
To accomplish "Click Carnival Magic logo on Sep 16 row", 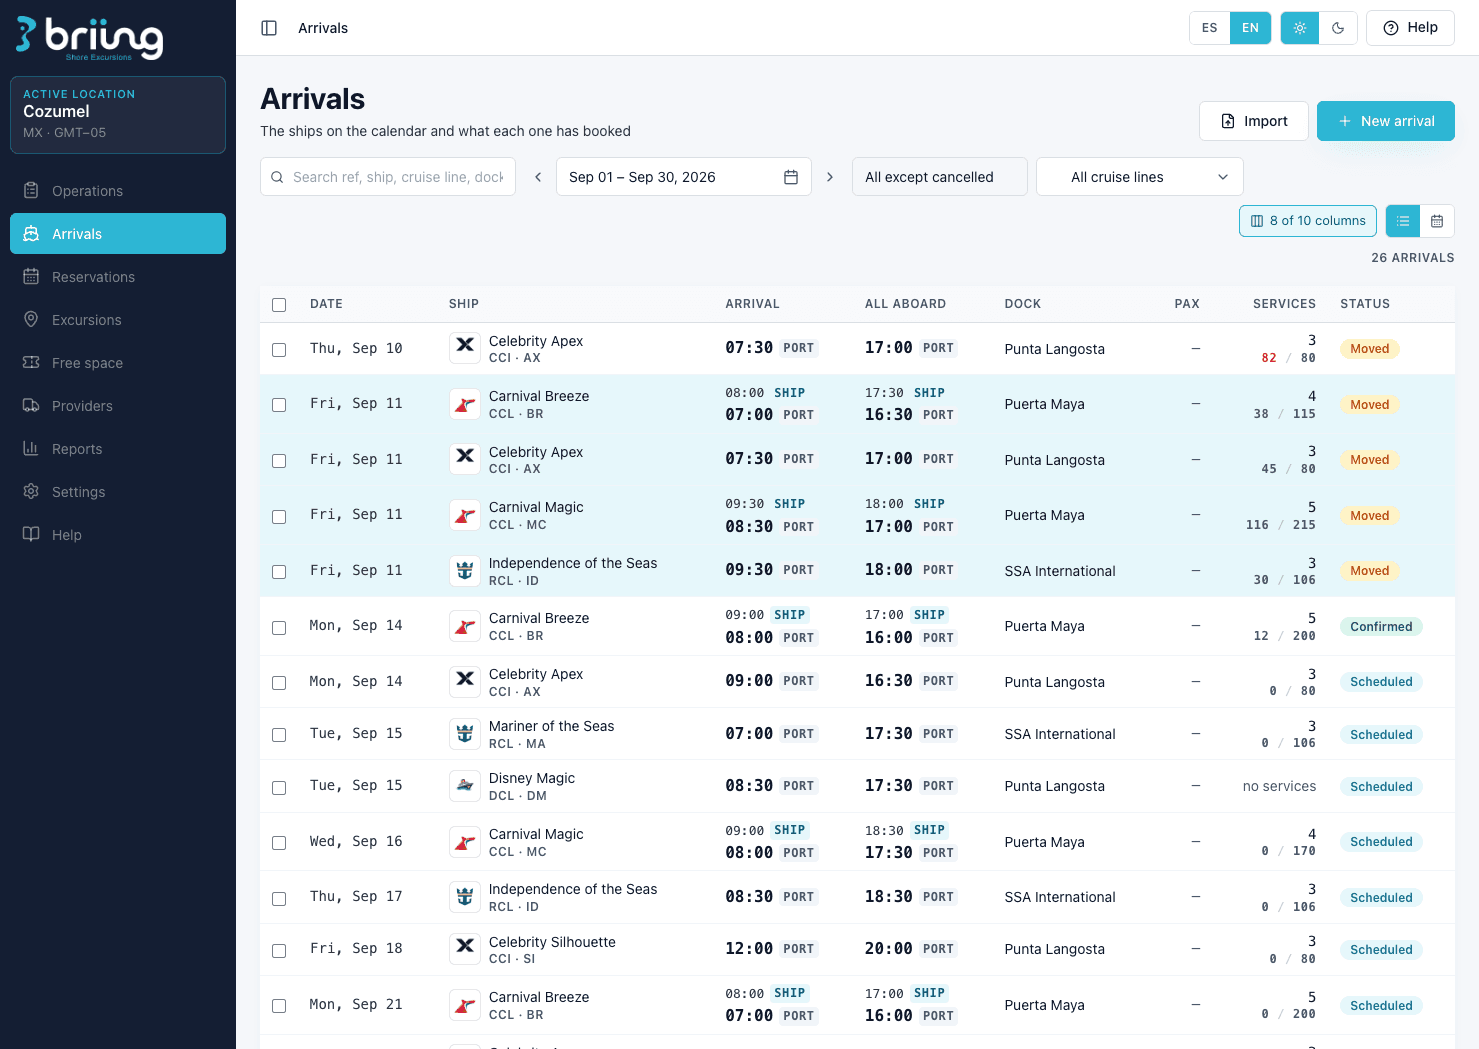I will [465, 842].
